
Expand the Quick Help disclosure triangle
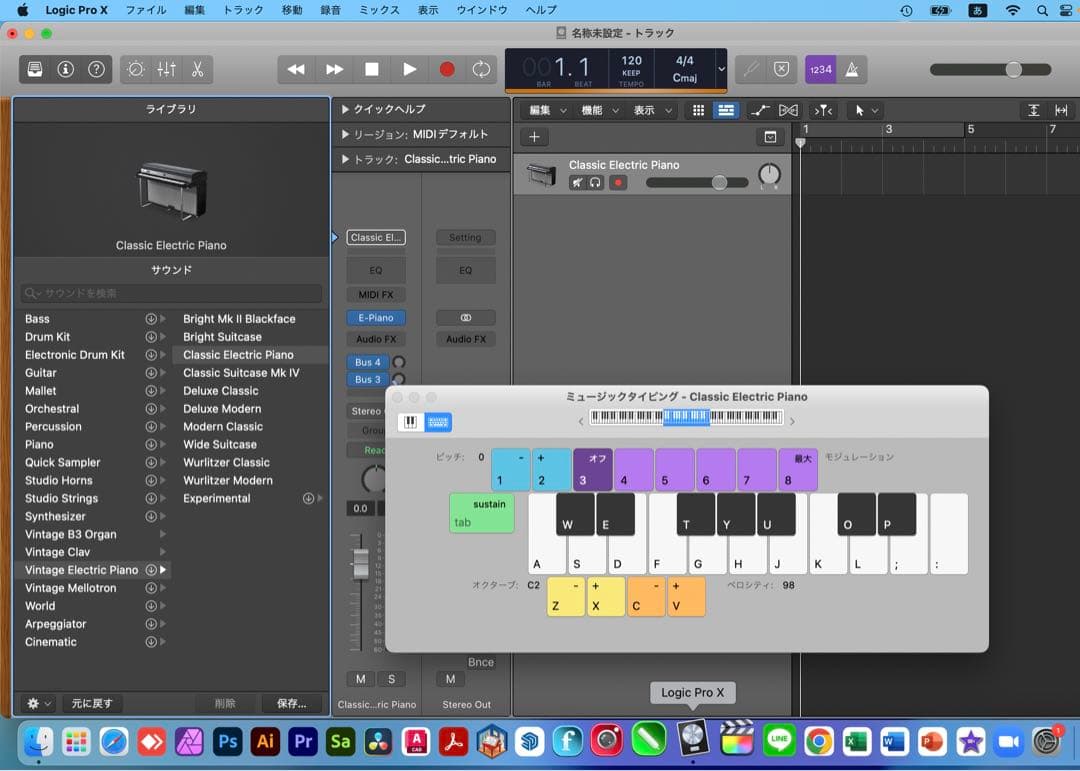tap(345, 109)
